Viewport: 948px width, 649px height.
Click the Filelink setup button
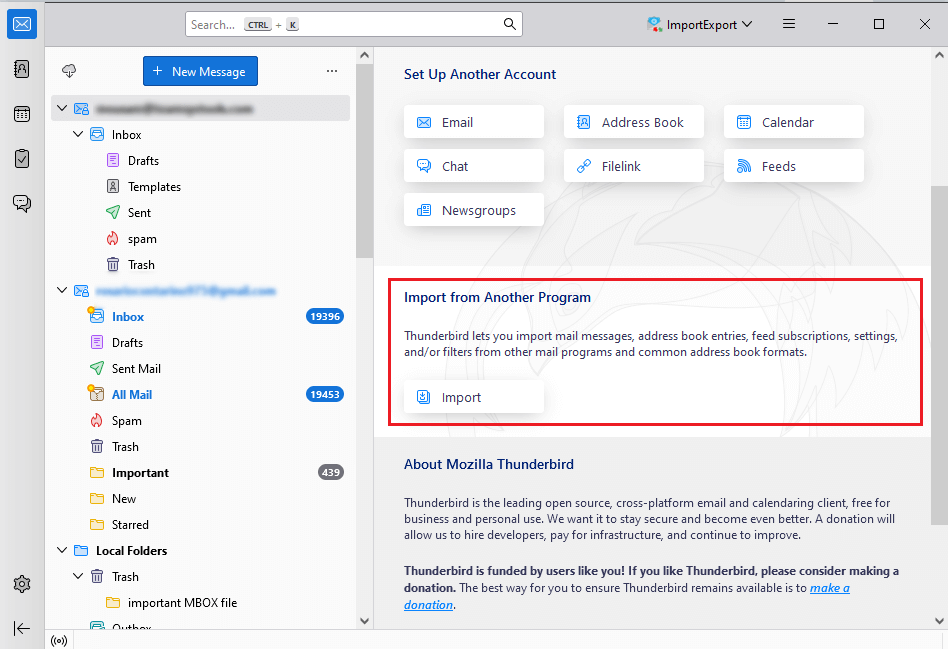(x=634, y=166)
